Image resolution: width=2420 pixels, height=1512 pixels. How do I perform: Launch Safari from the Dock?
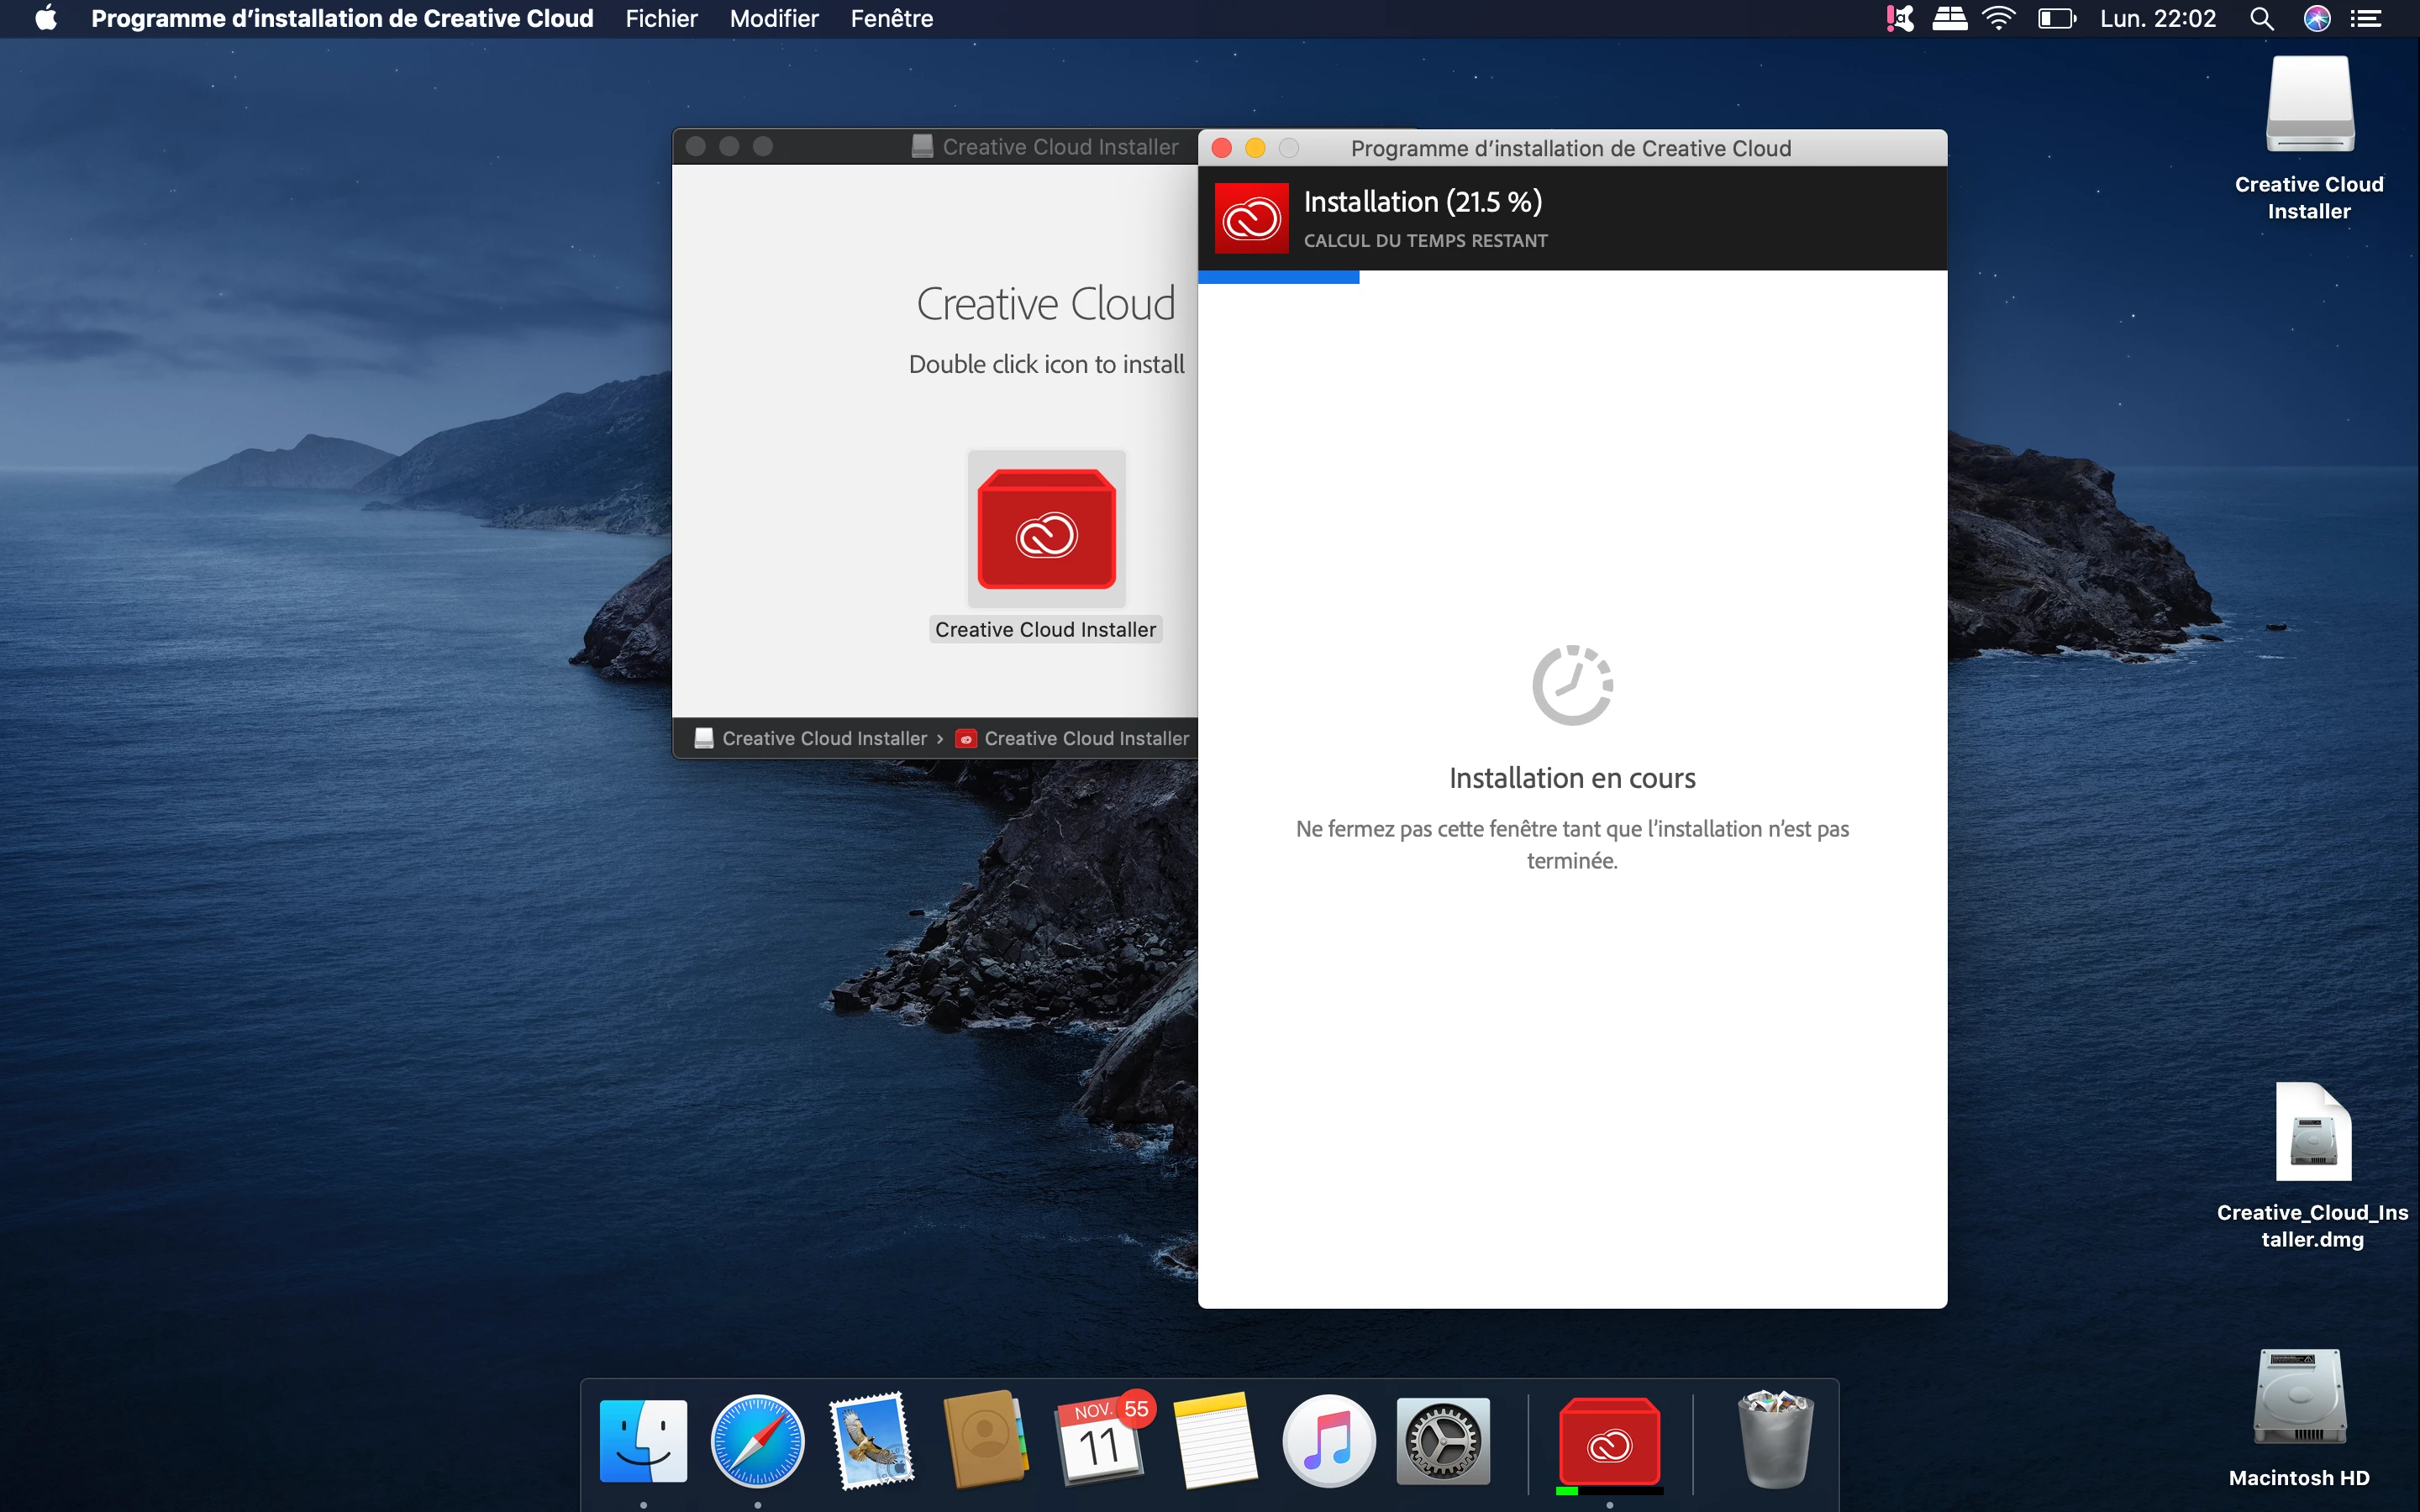pos(757,1441)
